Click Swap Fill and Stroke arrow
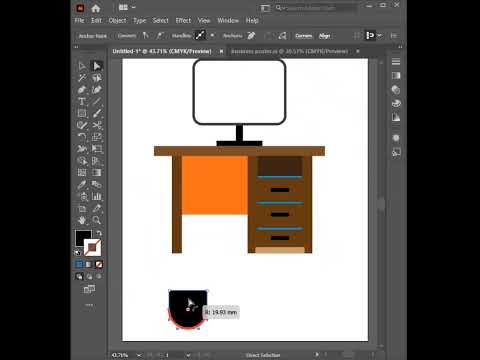The height and width of the screenshot is (360, 480). 99,233
